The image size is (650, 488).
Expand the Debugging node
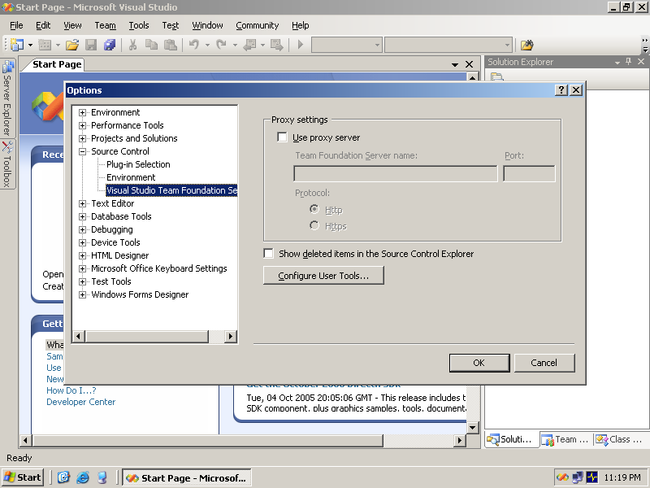(82, 230)
